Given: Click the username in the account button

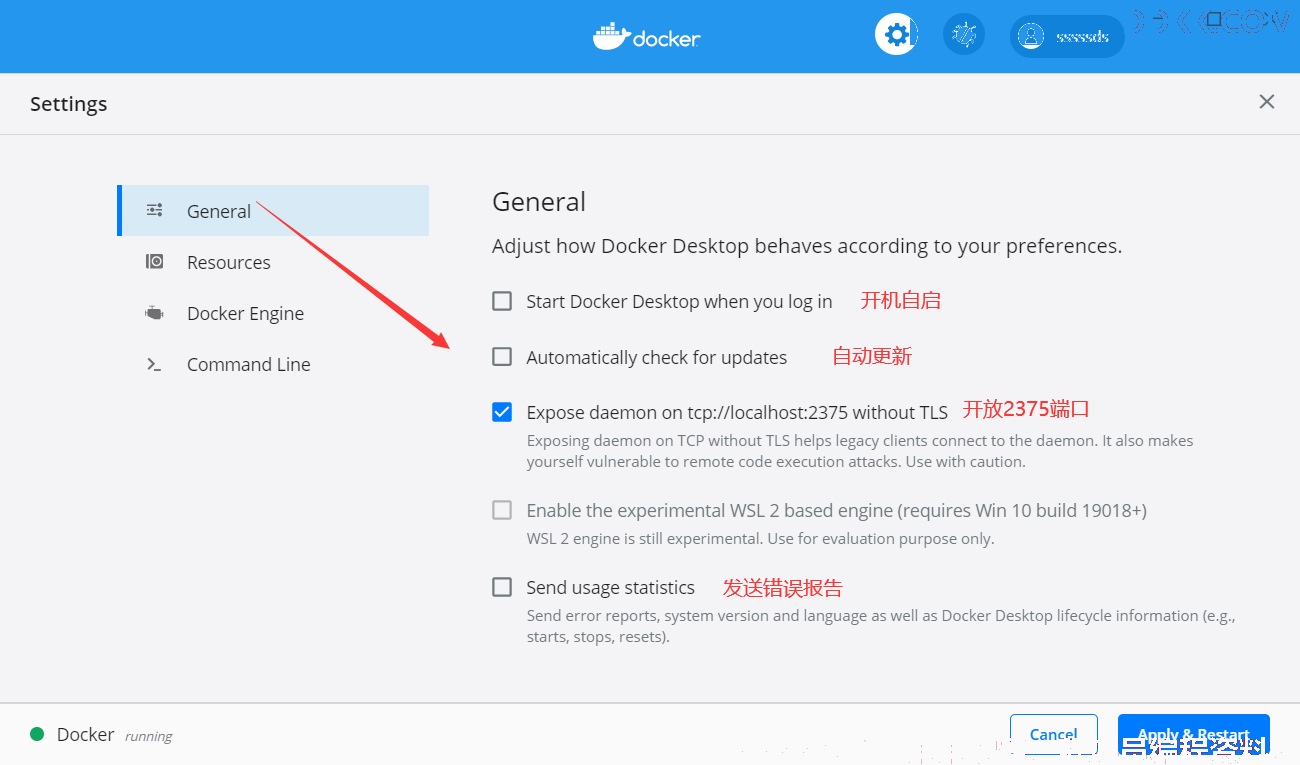Looking at the screenshot, I should pyautogui.click(x=1082, y=37).
